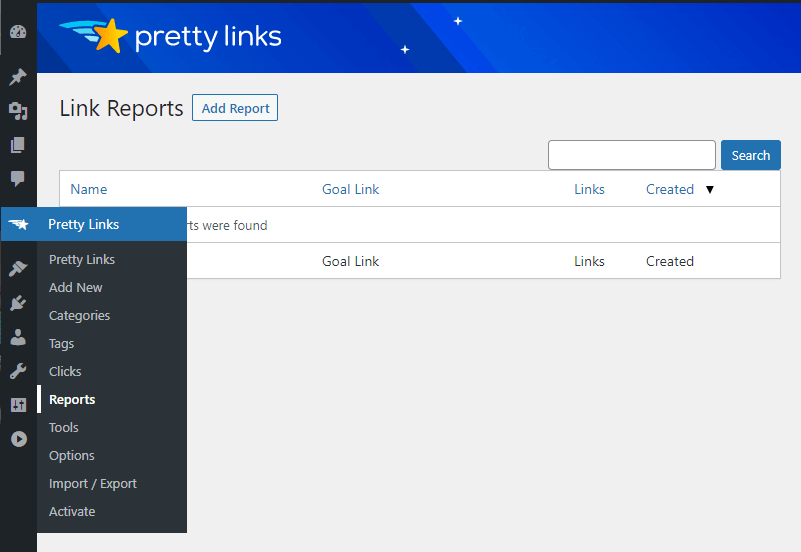The height and width of the screenshot is (552, 801).
Task: Select Reports in the Pretty Links submenu
Action: [x=72, y=399]
